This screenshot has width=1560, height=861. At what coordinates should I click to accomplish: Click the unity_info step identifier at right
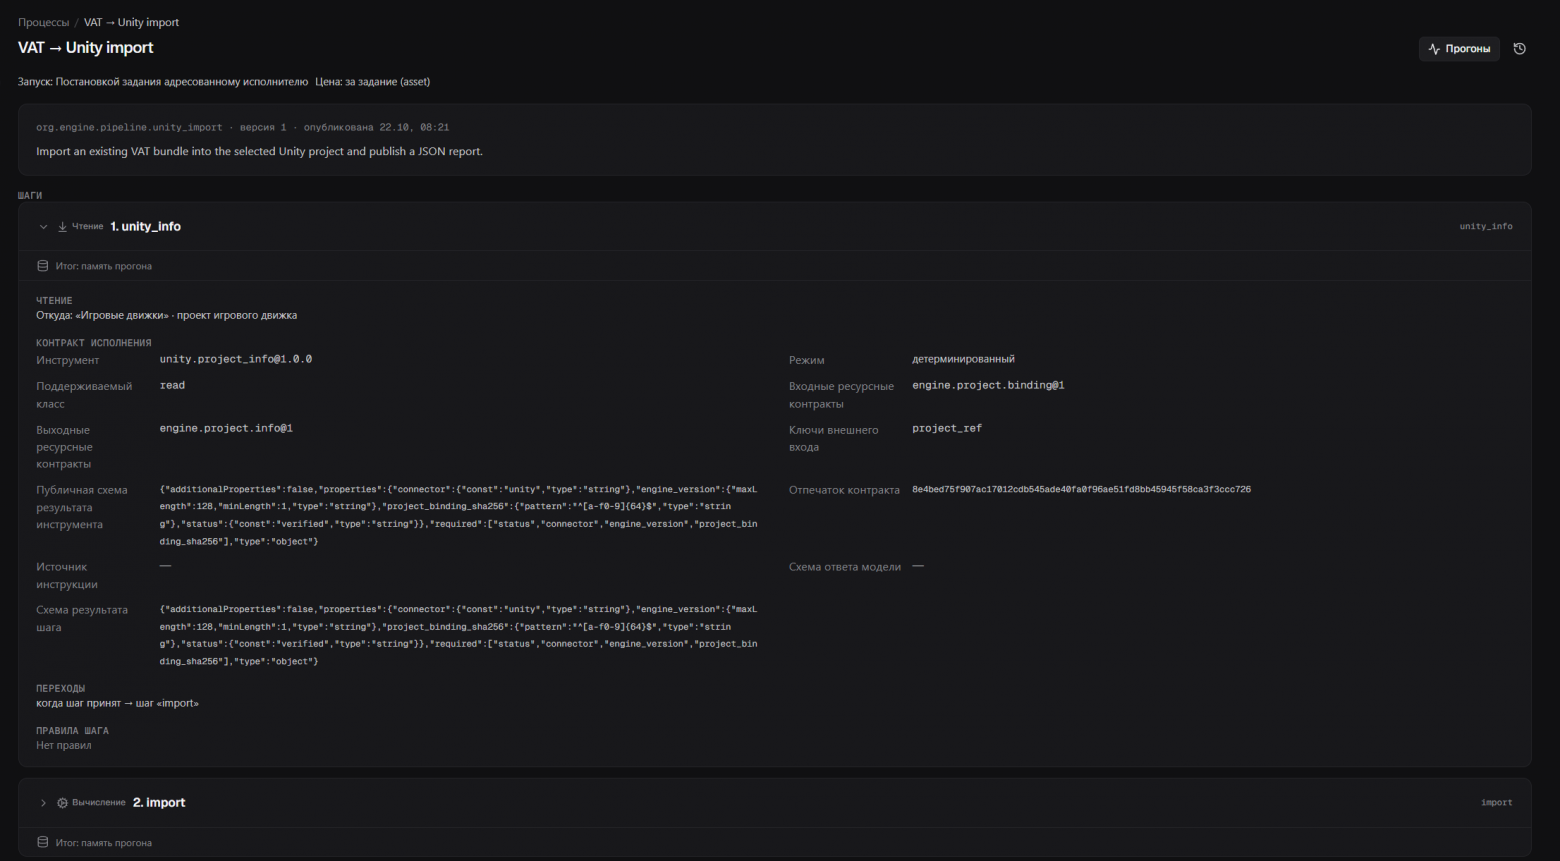pyautogui.click(x=1486, y=227)
